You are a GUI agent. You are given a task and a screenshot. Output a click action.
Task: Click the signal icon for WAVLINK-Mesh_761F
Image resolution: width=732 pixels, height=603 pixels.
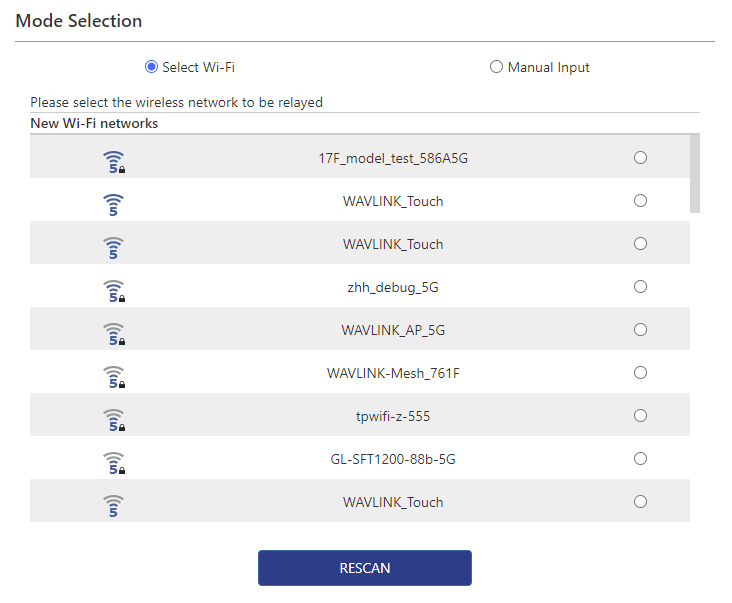click(115, 376)
